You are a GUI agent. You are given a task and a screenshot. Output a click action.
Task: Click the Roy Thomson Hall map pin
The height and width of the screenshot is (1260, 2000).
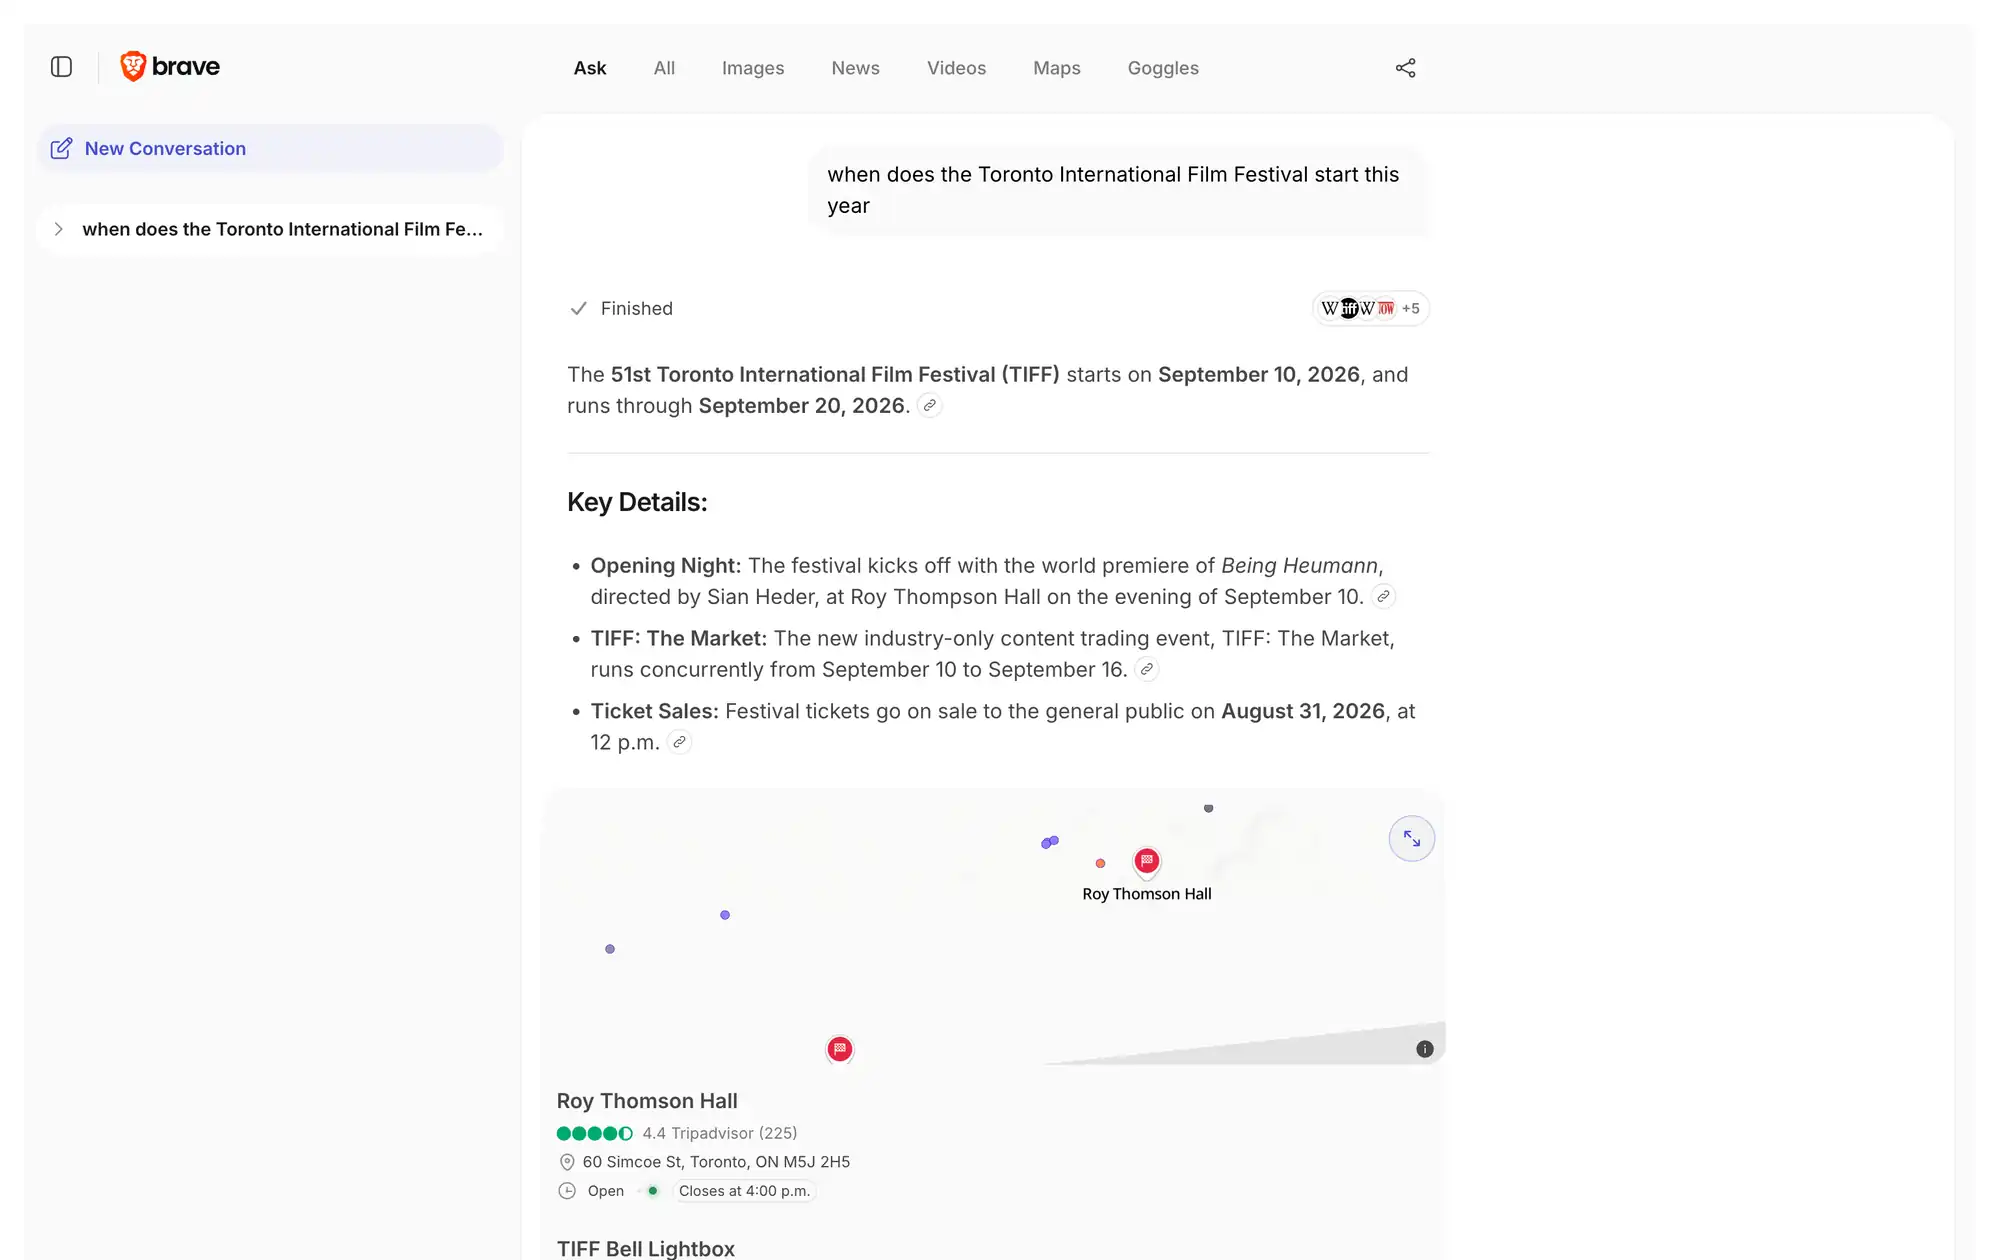tap(1147, 861)
